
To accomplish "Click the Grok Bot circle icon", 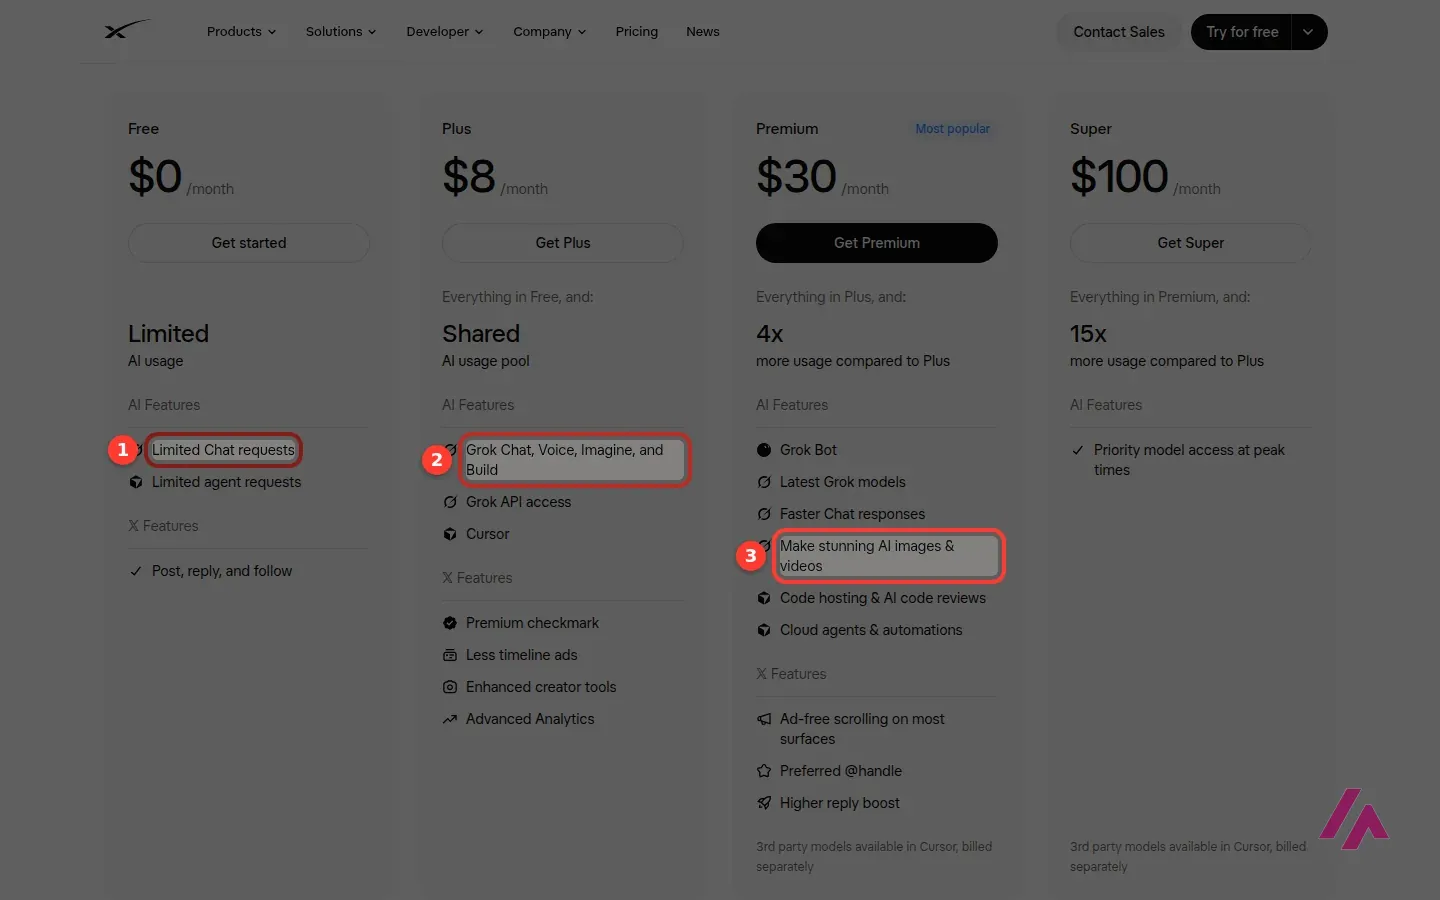I will tap(764, 450).
